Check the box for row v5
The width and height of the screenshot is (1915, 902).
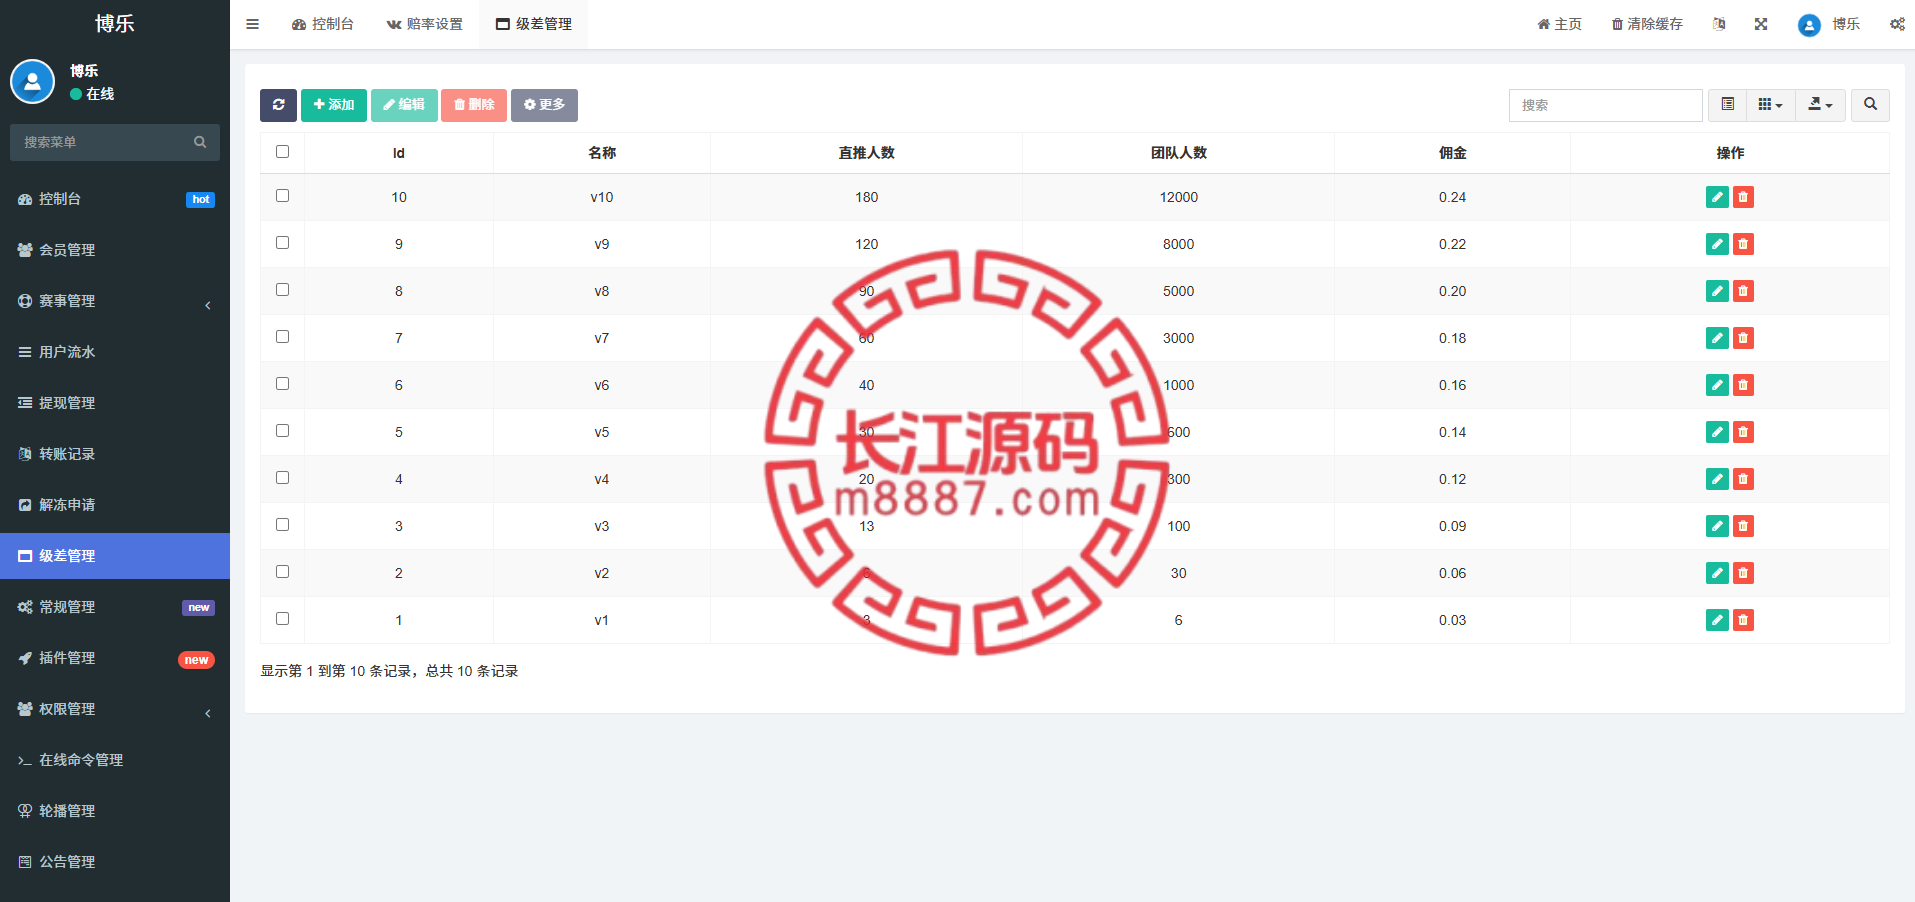point(282,431)
